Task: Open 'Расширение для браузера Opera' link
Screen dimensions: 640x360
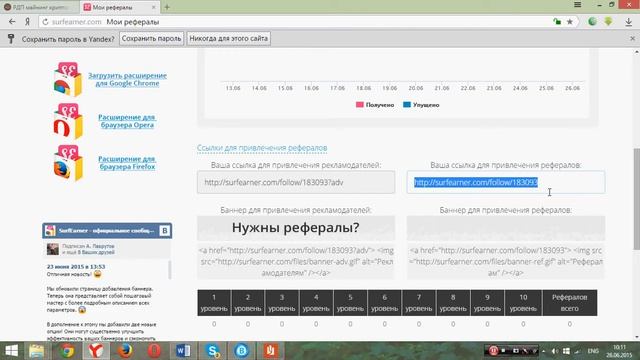Action: pos(127,121)
